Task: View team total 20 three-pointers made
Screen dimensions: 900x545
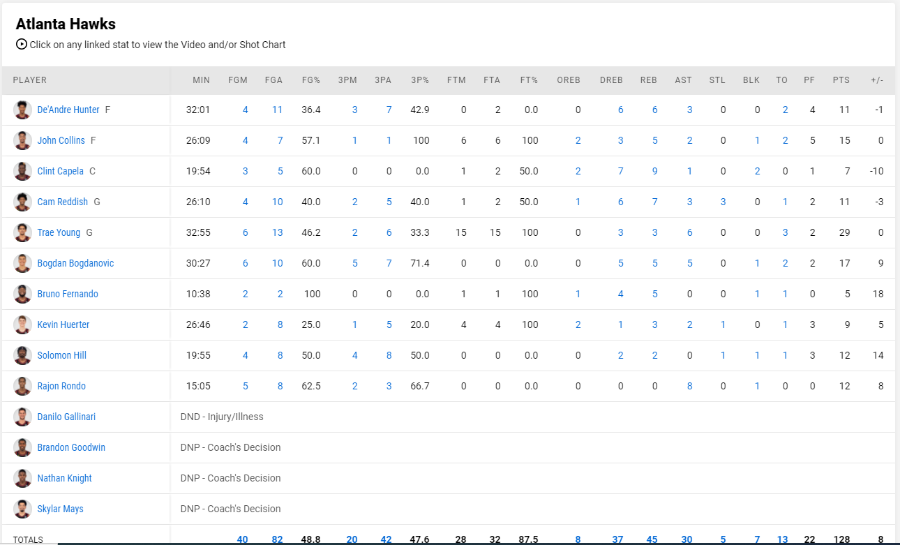Action: (x=352, y=539)
